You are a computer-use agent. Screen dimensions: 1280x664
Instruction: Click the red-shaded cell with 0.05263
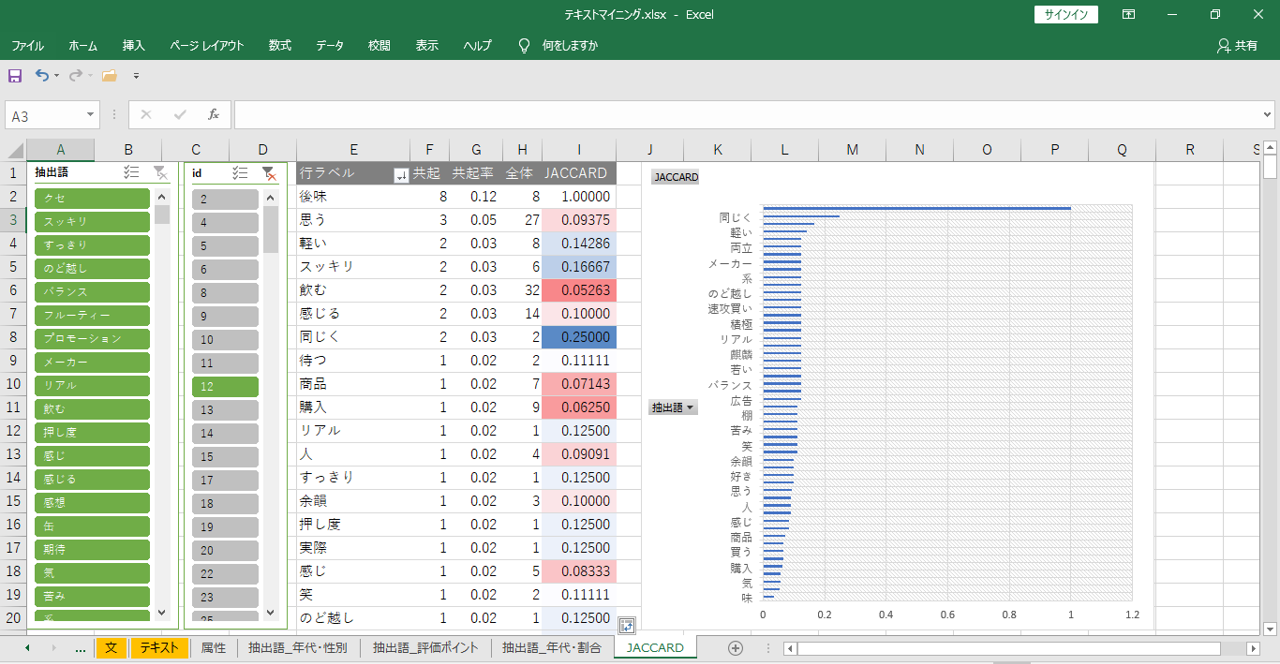point(579,290)
